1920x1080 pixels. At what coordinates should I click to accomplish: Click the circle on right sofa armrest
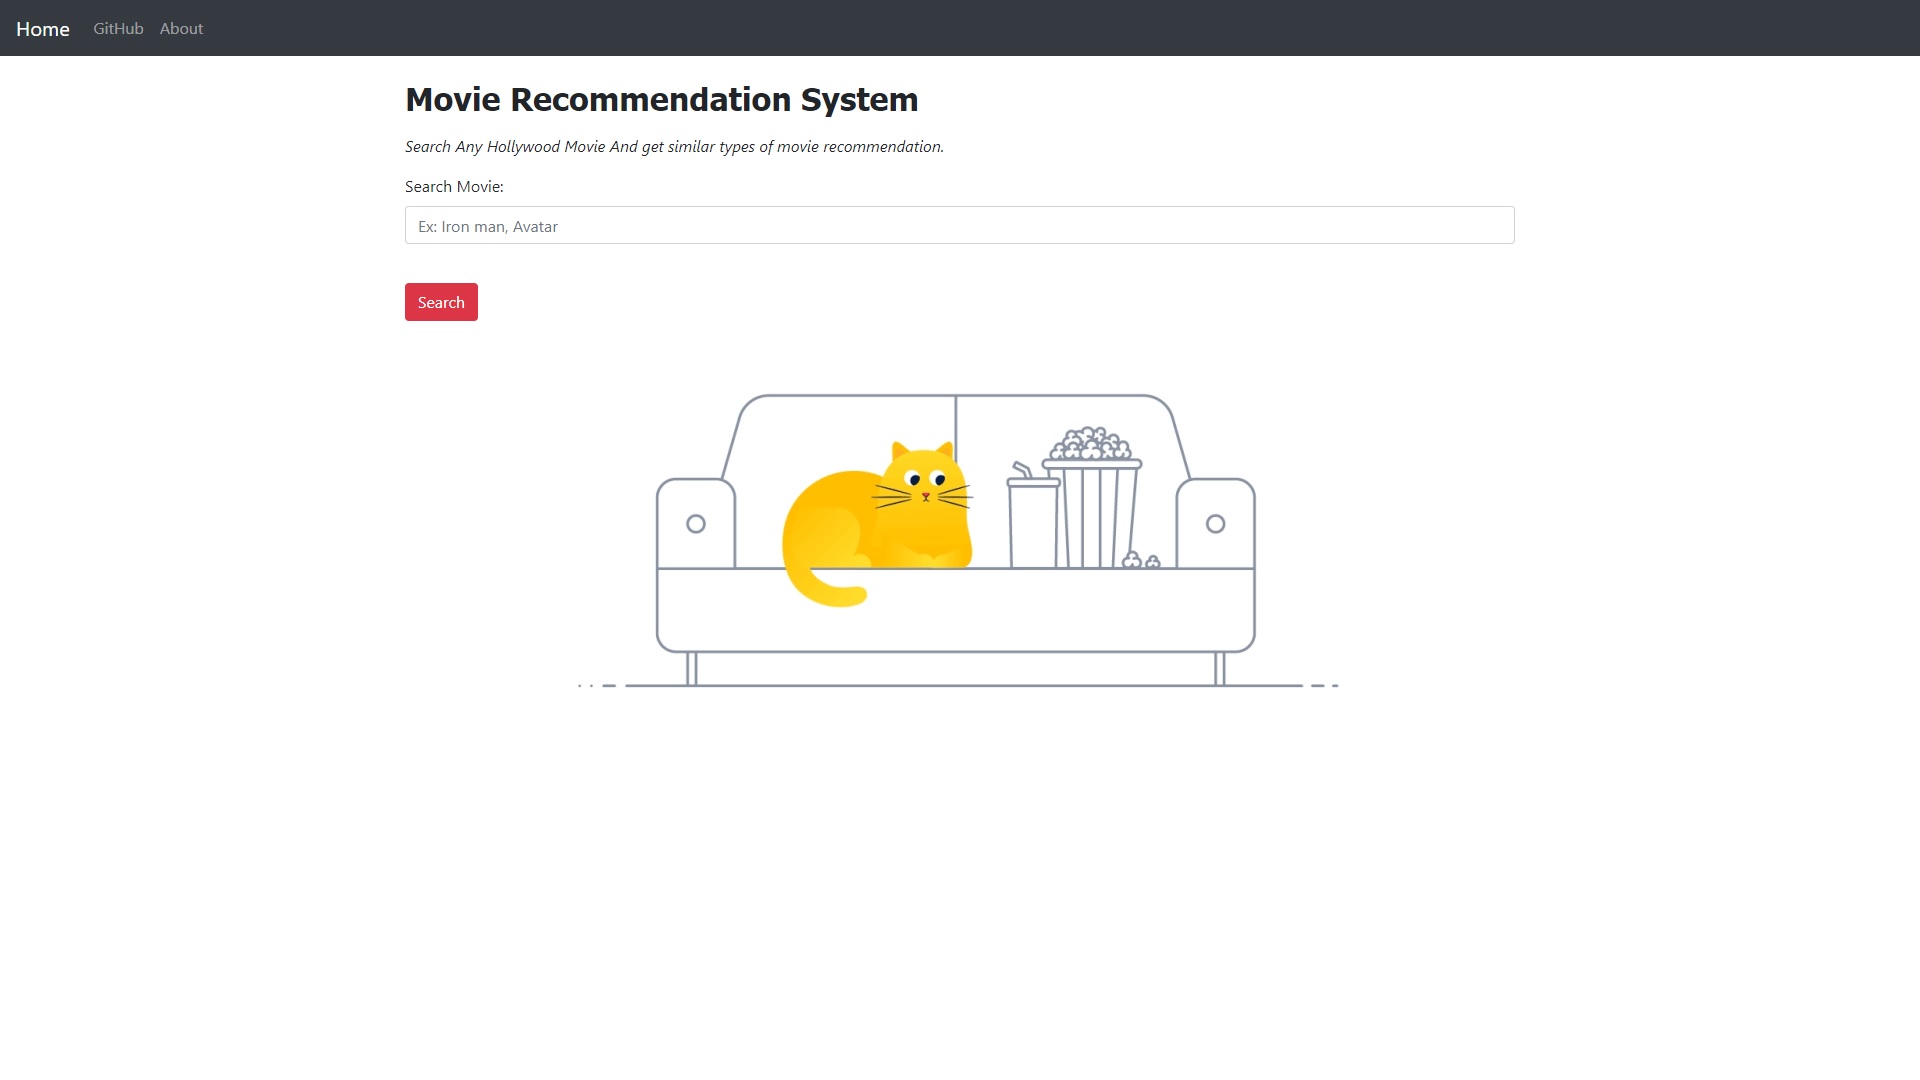click(1215, 524)
